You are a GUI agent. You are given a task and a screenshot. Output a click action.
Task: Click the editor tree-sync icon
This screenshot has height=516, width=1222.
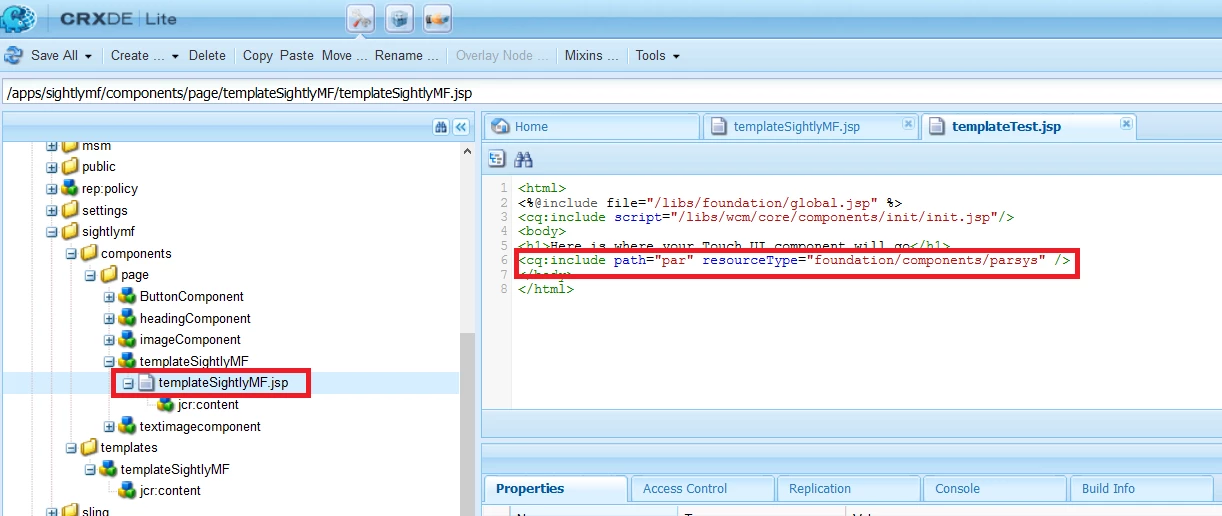click(x=497, y=159)
